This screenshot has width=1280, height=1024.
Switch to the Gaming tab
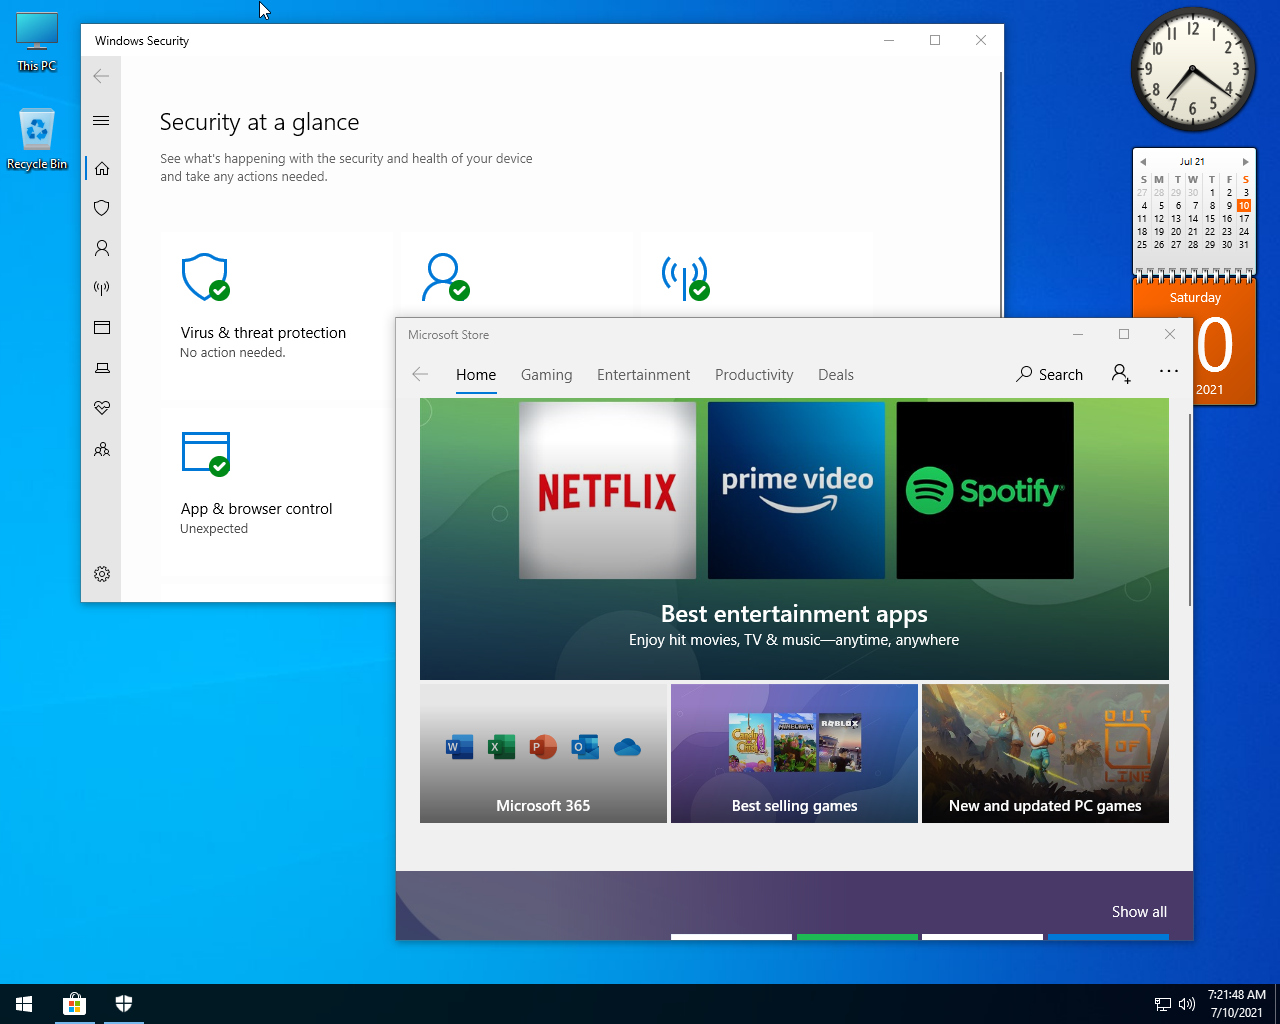[x=546, y=375]
